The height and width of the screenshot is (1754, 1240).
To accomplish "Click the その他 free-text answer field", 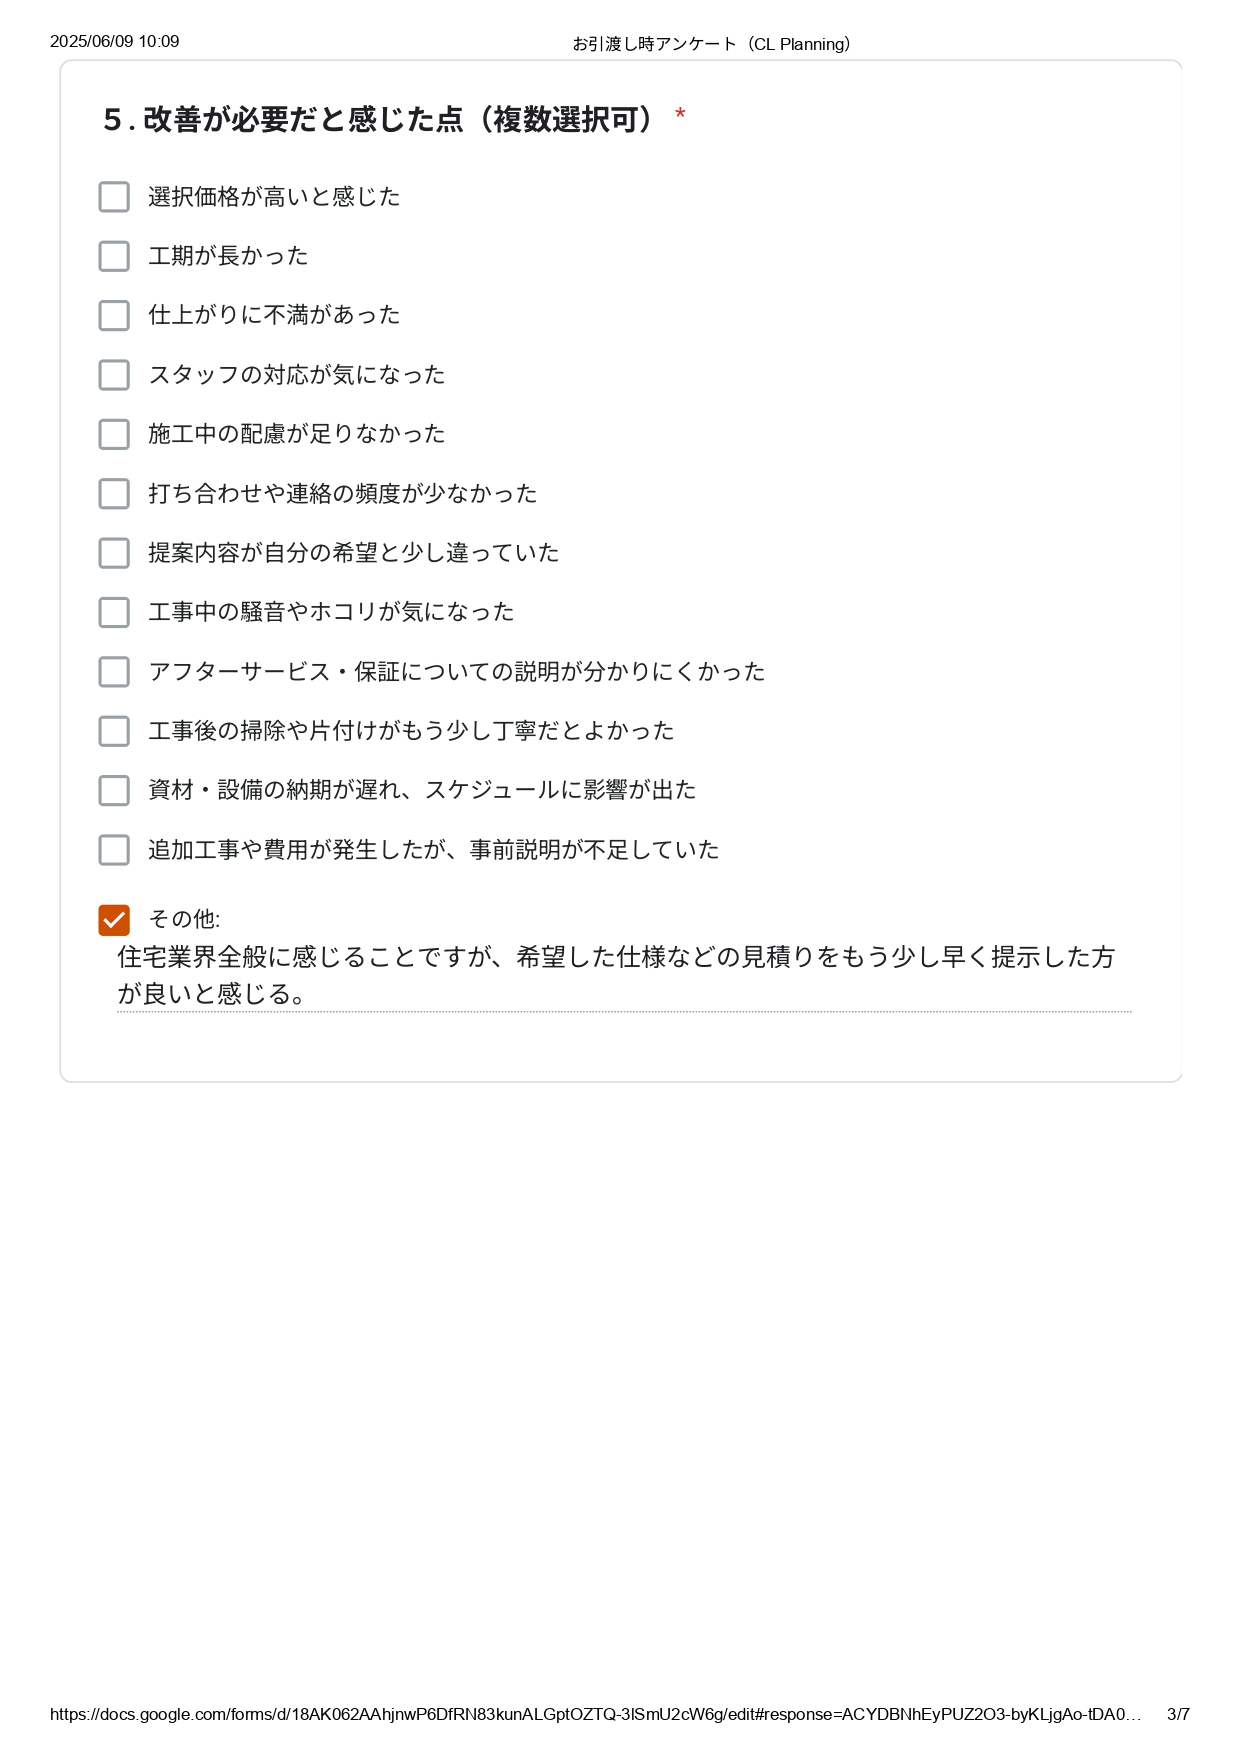I will 624,975.
